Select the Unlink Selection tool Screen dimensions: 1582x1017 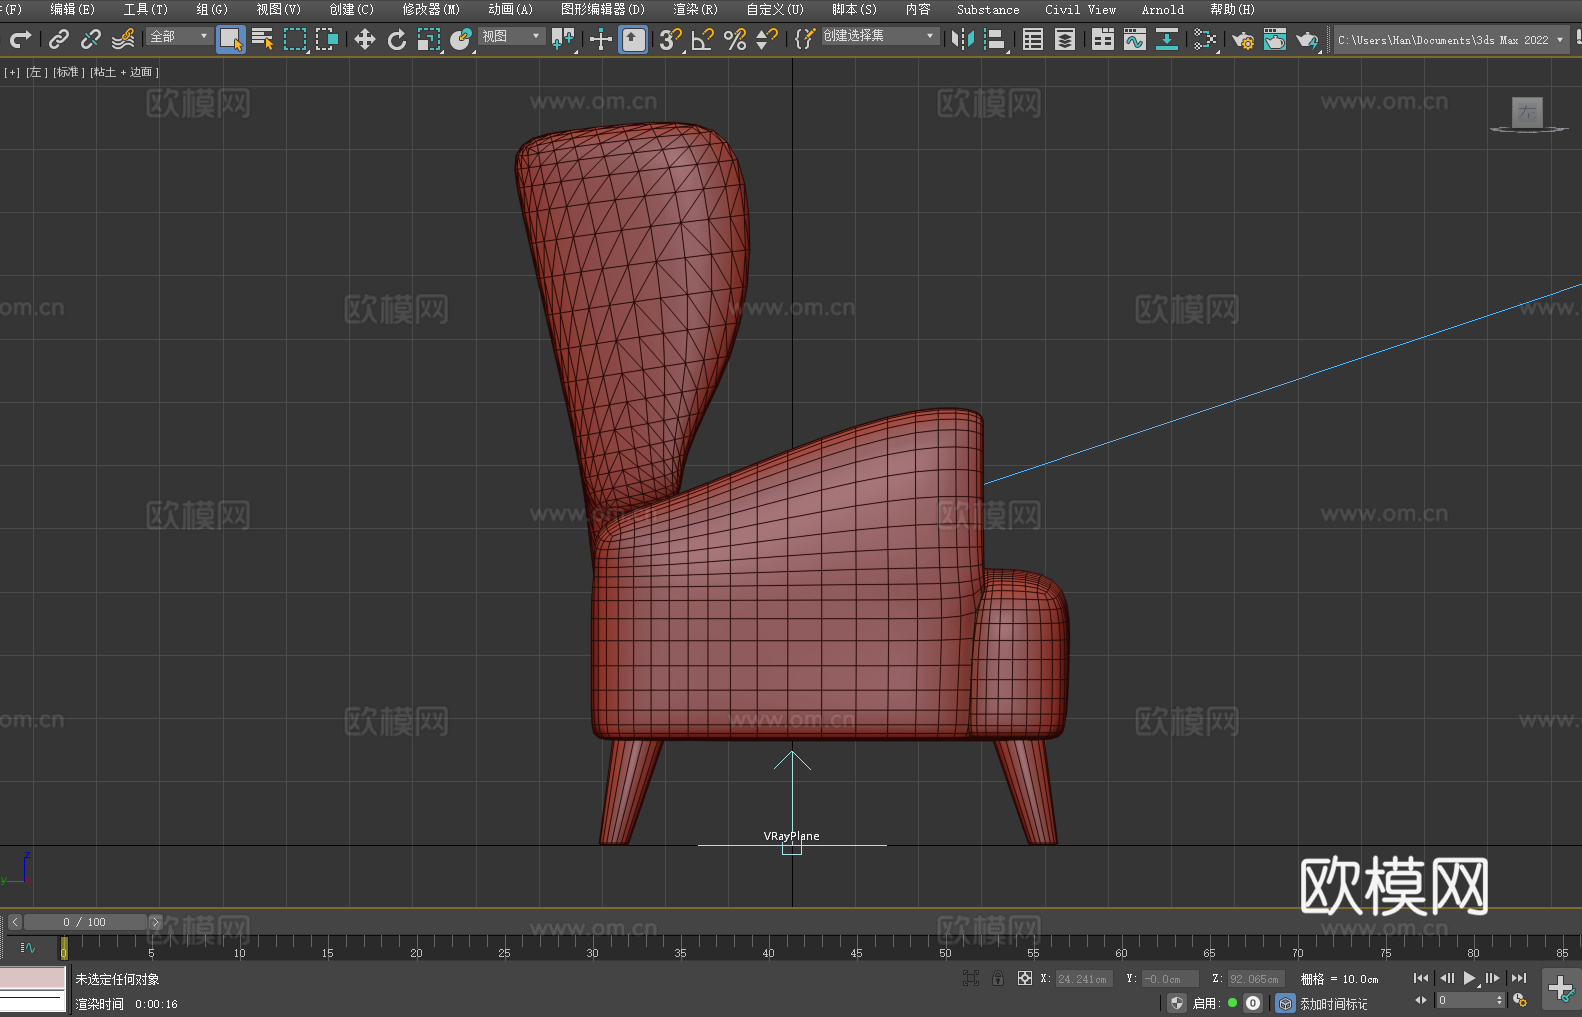(91, 39)
